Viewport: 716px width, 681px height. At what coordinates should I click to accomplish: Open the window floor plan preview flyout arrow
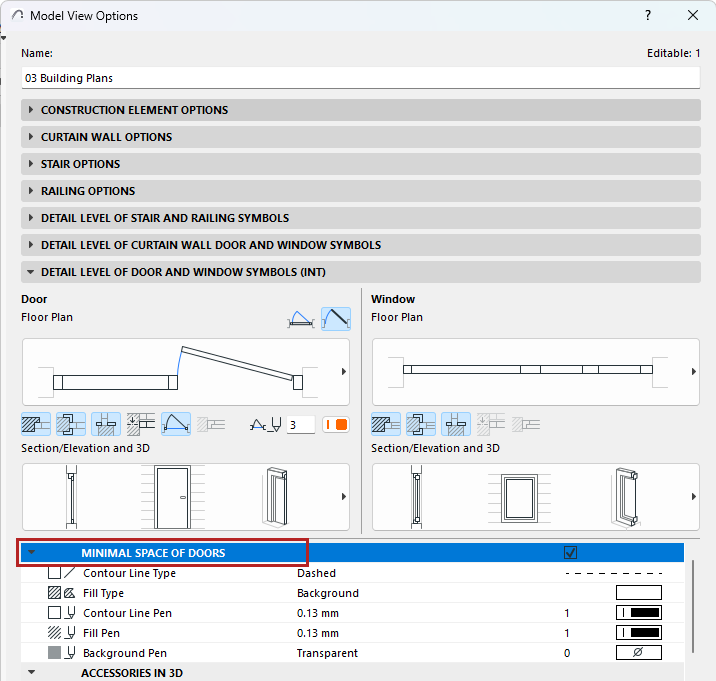point(694,372)
